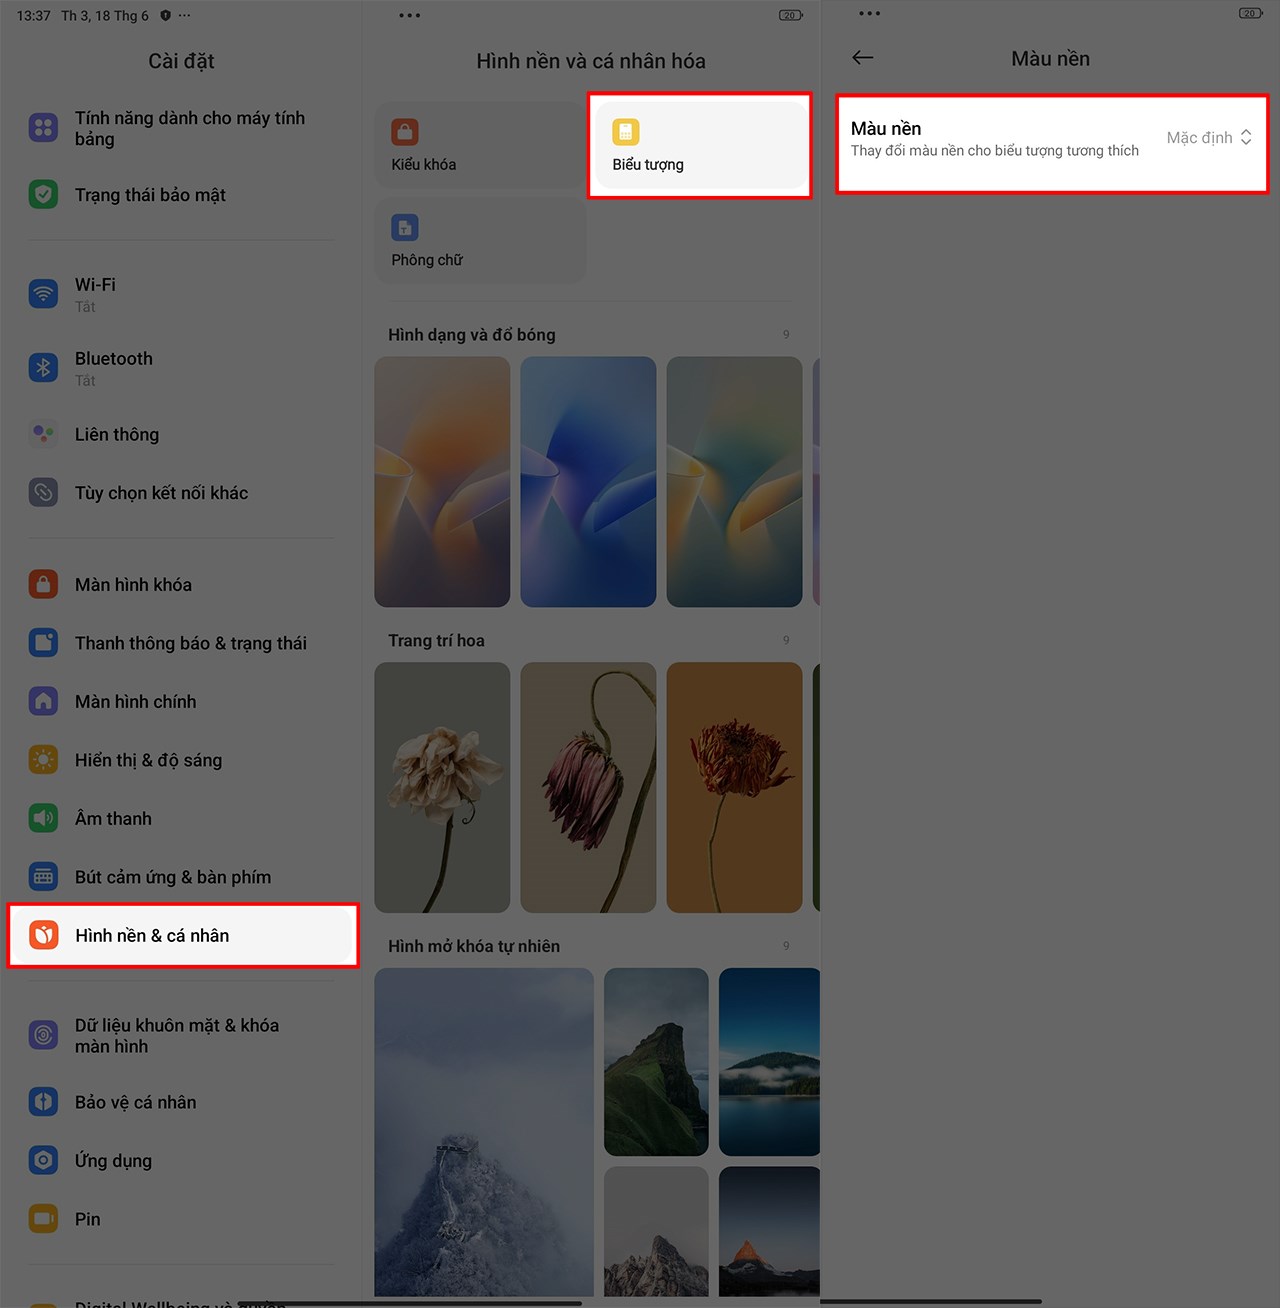Open Bảo vệ cá nhân shield icon

[43, 1101]
